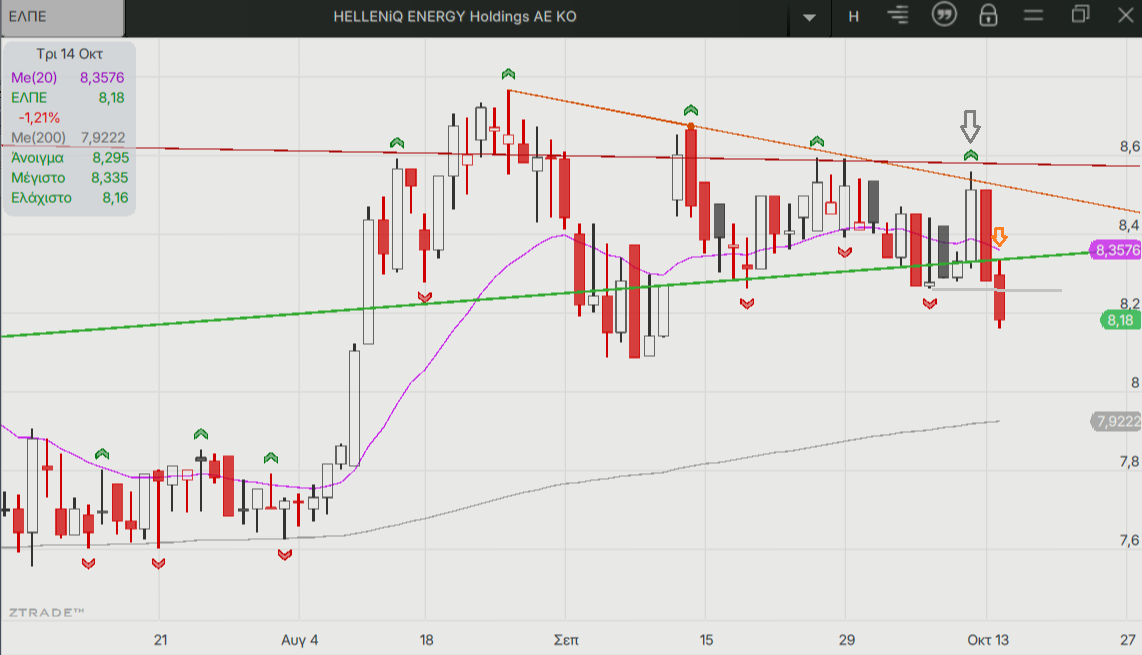Click the highest green up chevron marker
The height and width of the screenshot is (655, 1142).
(508, 74)
